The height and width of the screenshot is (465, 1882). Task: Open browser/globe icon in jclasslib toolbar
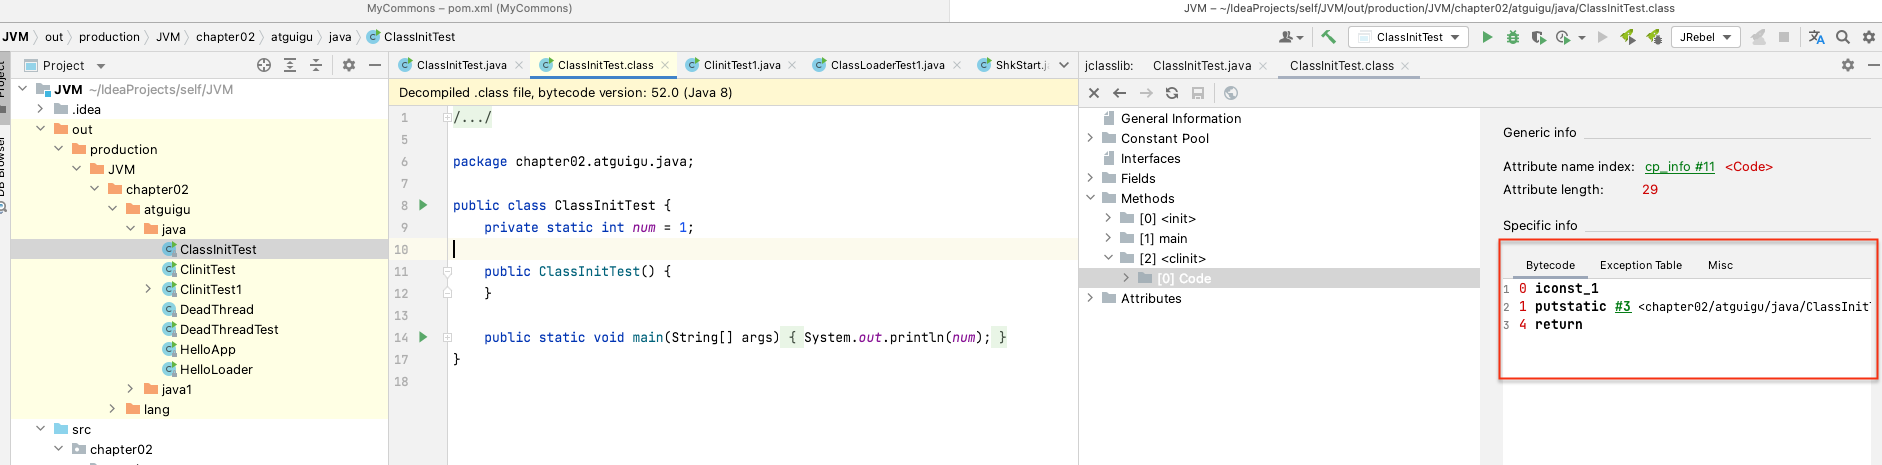[1231, 93]
